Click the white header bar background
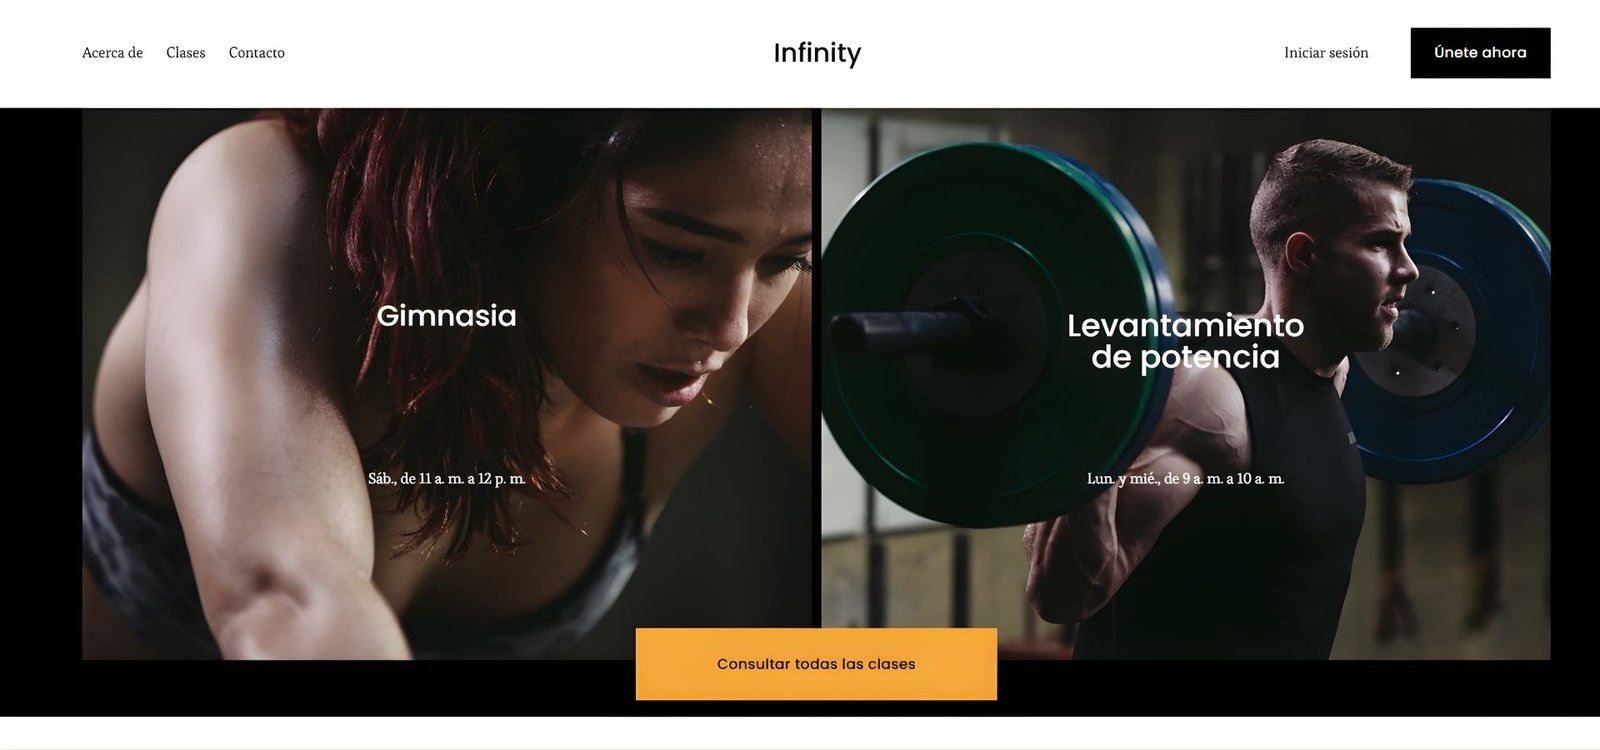This screenshot has height=750, width=1600. 560,53
